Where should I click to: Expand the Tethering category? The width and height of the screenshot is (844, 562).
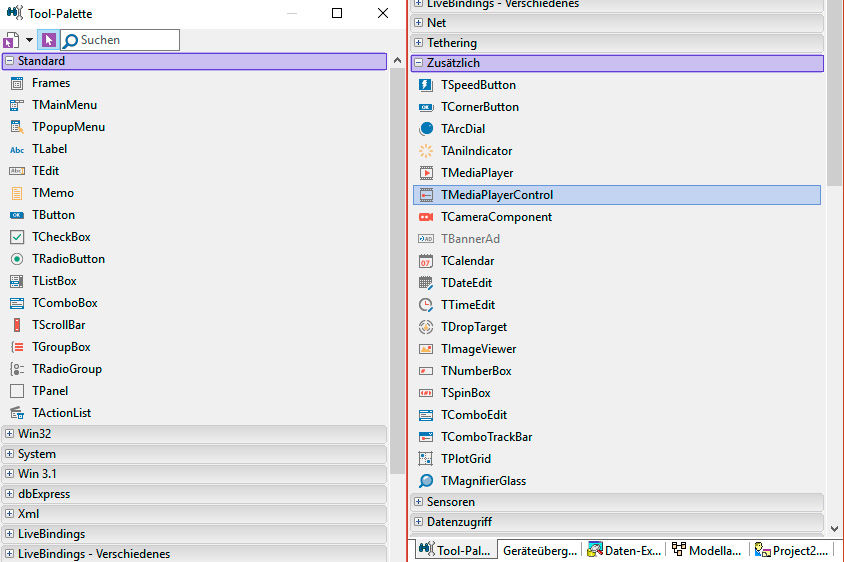pyautogui.click(x=418, y=43)
